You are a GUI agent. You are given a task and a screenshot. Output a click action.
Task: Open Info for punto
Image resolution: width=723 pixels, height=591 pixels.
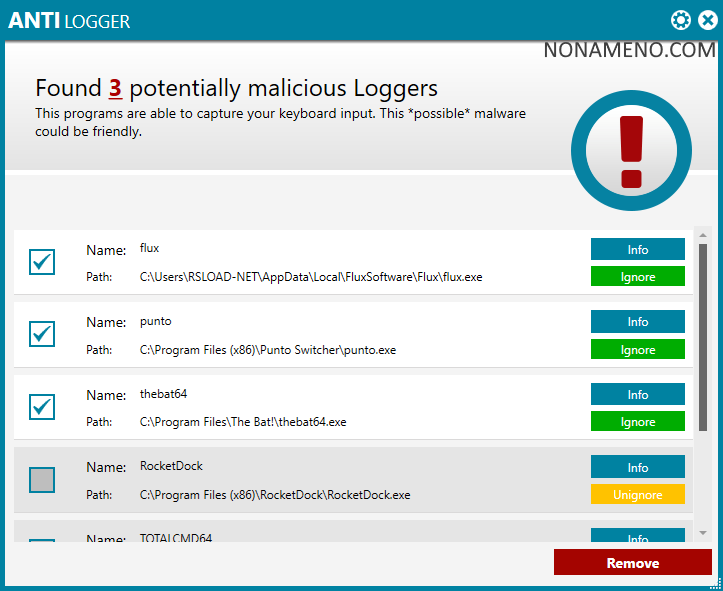point(637,322)
